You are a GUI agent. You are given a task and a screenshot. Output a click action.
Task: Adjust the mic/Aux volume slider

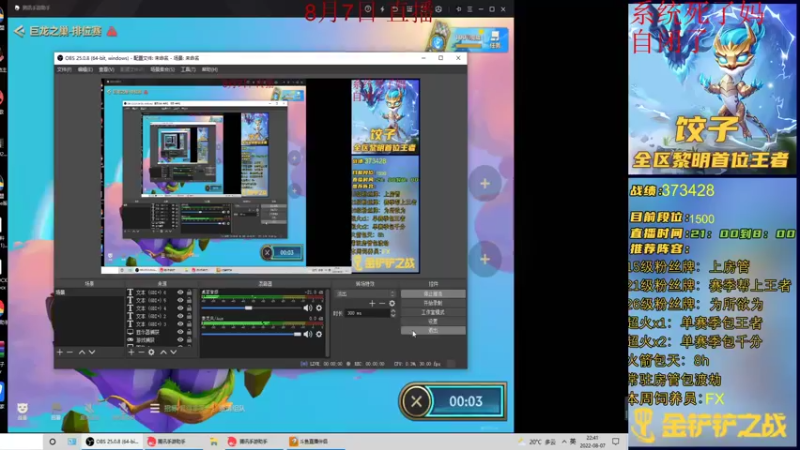[x=251, y=334]
